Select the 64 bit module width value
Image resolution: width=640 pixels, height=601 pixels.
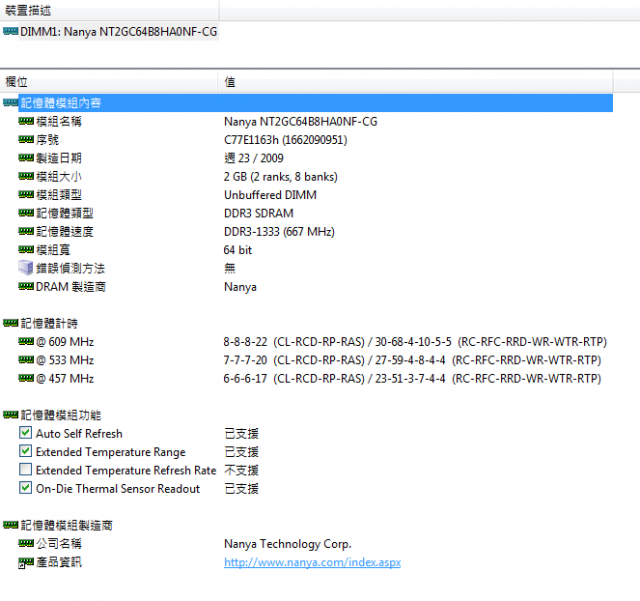click(238, 250)
